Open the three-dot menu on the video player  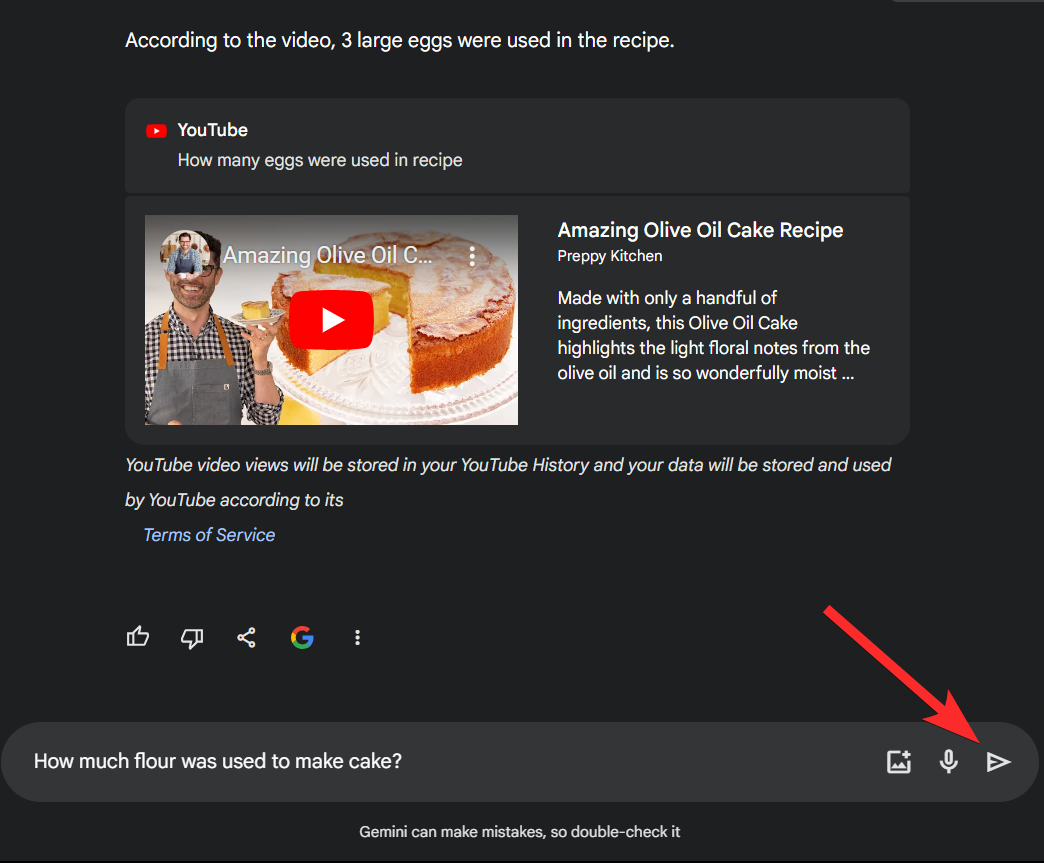(x=473, y=256)
